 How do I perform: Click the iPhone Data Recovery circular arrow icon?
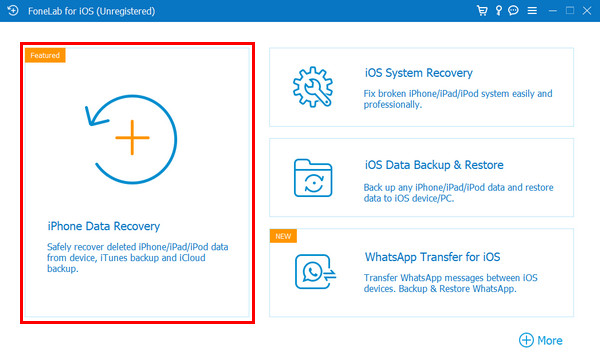click(x=131, y=139)
